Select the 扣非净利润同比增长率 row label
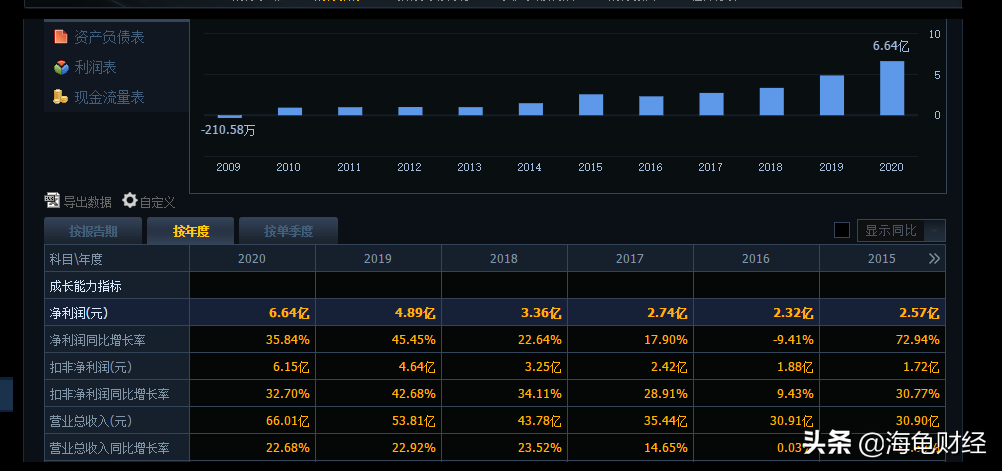This screenshot has width=1002, height=471. point(116,394)
